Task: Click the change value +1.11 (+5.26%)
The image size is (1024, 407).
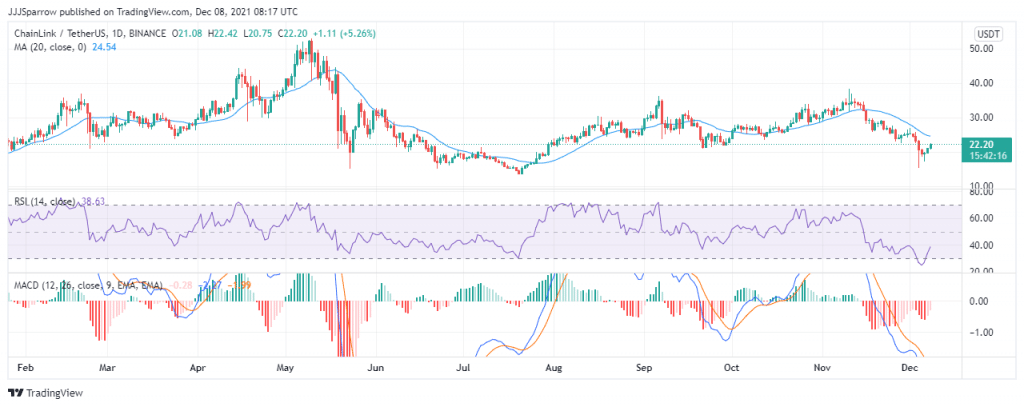Action: click(x=344, y=33)
